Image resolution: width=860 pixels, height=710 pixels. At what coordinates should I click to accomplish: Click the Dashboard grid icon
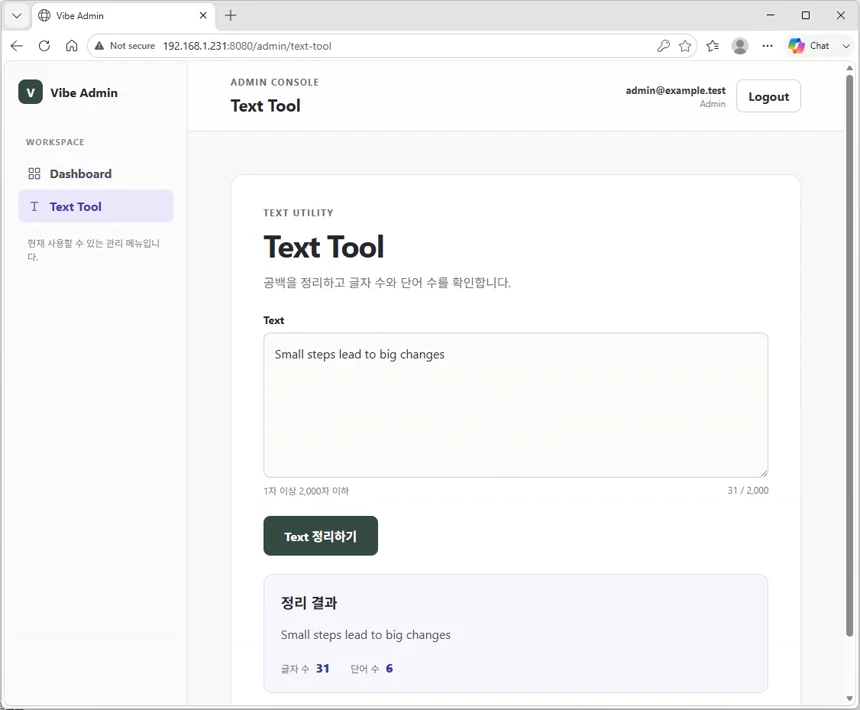(x=34, y=174)
